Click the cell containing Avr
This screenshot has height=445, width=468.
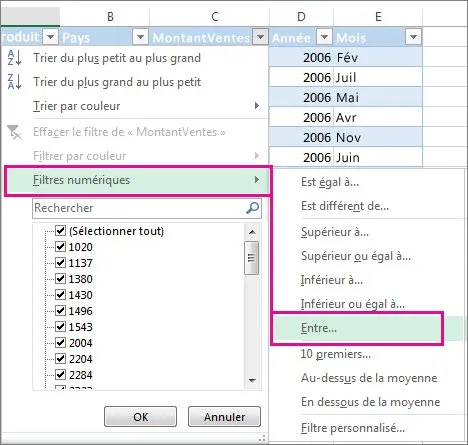click(x=378, y=117)
